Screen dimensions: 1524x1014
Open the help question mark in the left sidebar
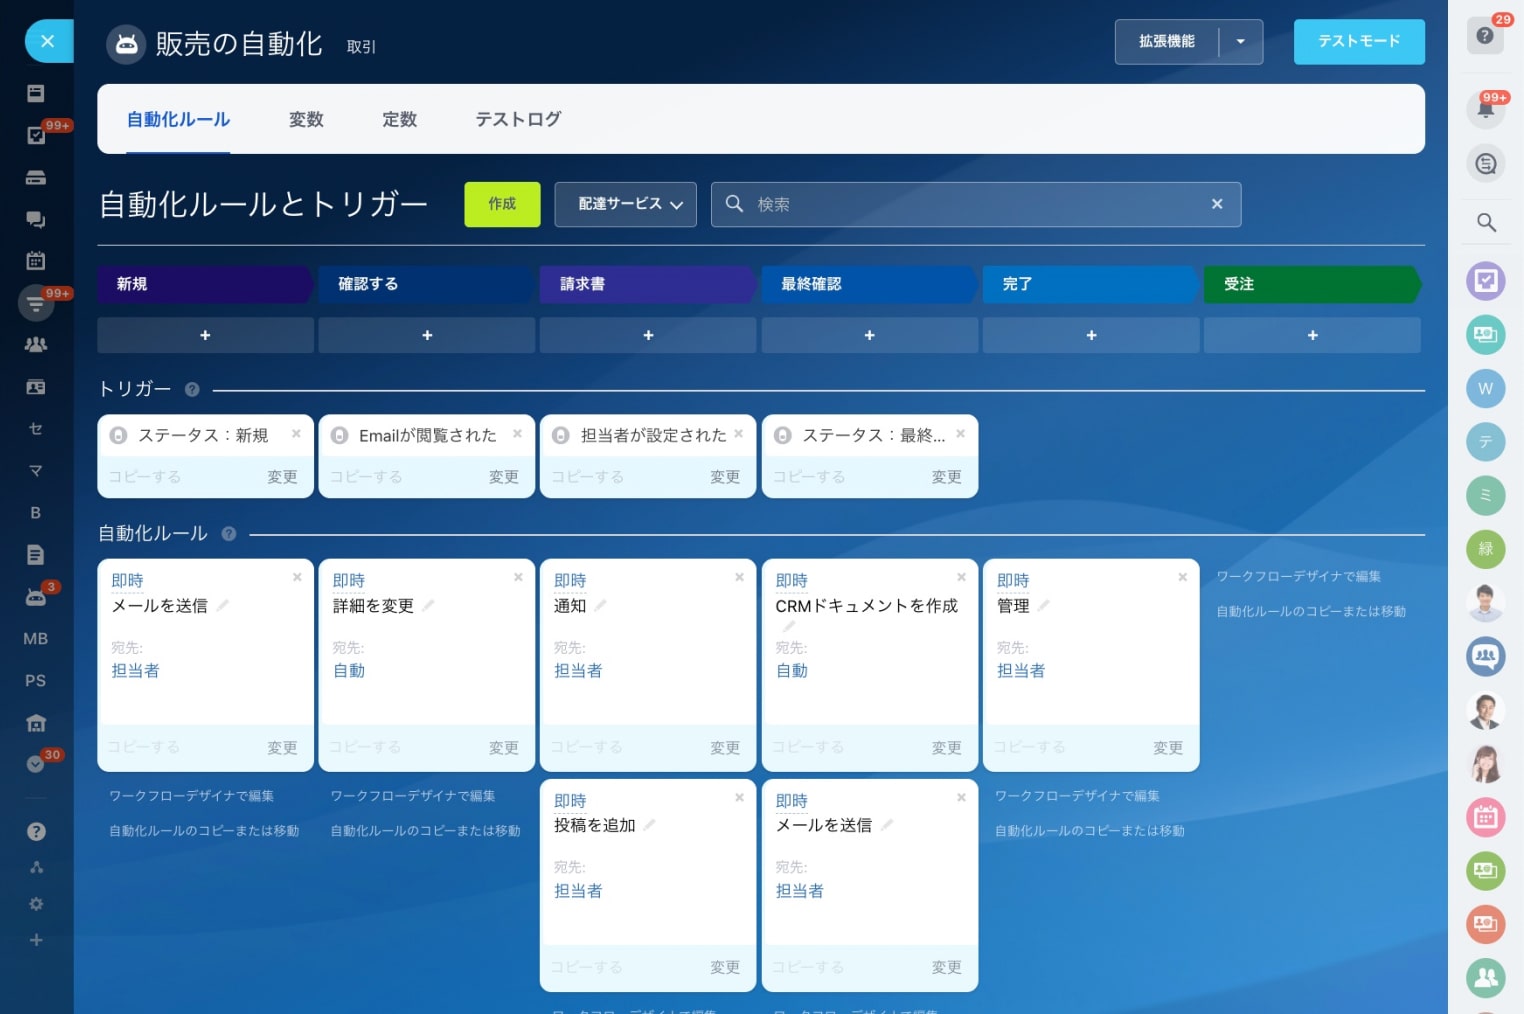36,832
